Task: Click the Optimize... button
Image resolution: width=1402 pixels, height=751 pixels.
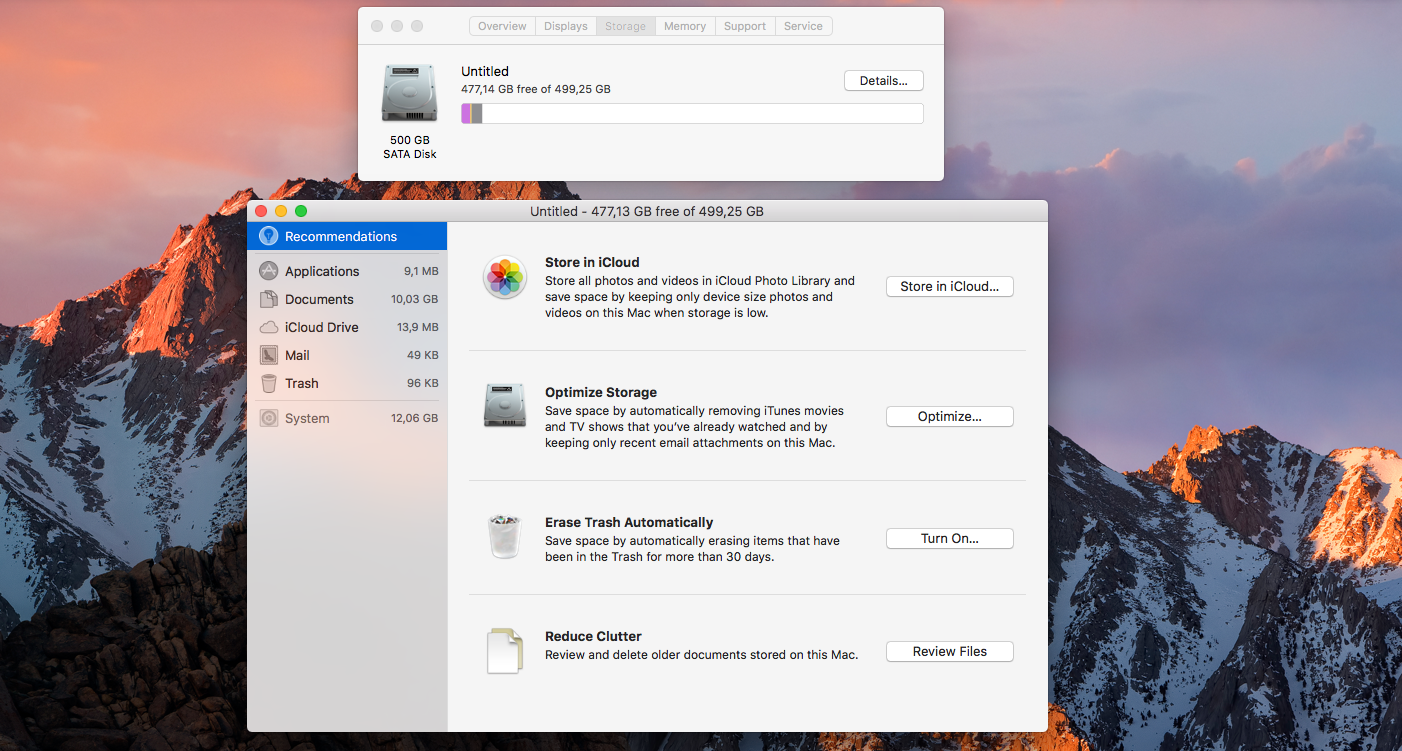Action: pyautogui.click(x=950, y=416)
